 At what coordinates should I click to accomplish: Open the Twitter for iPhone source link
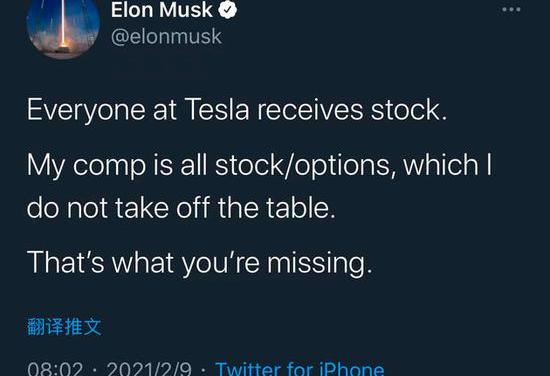(300, 369)
